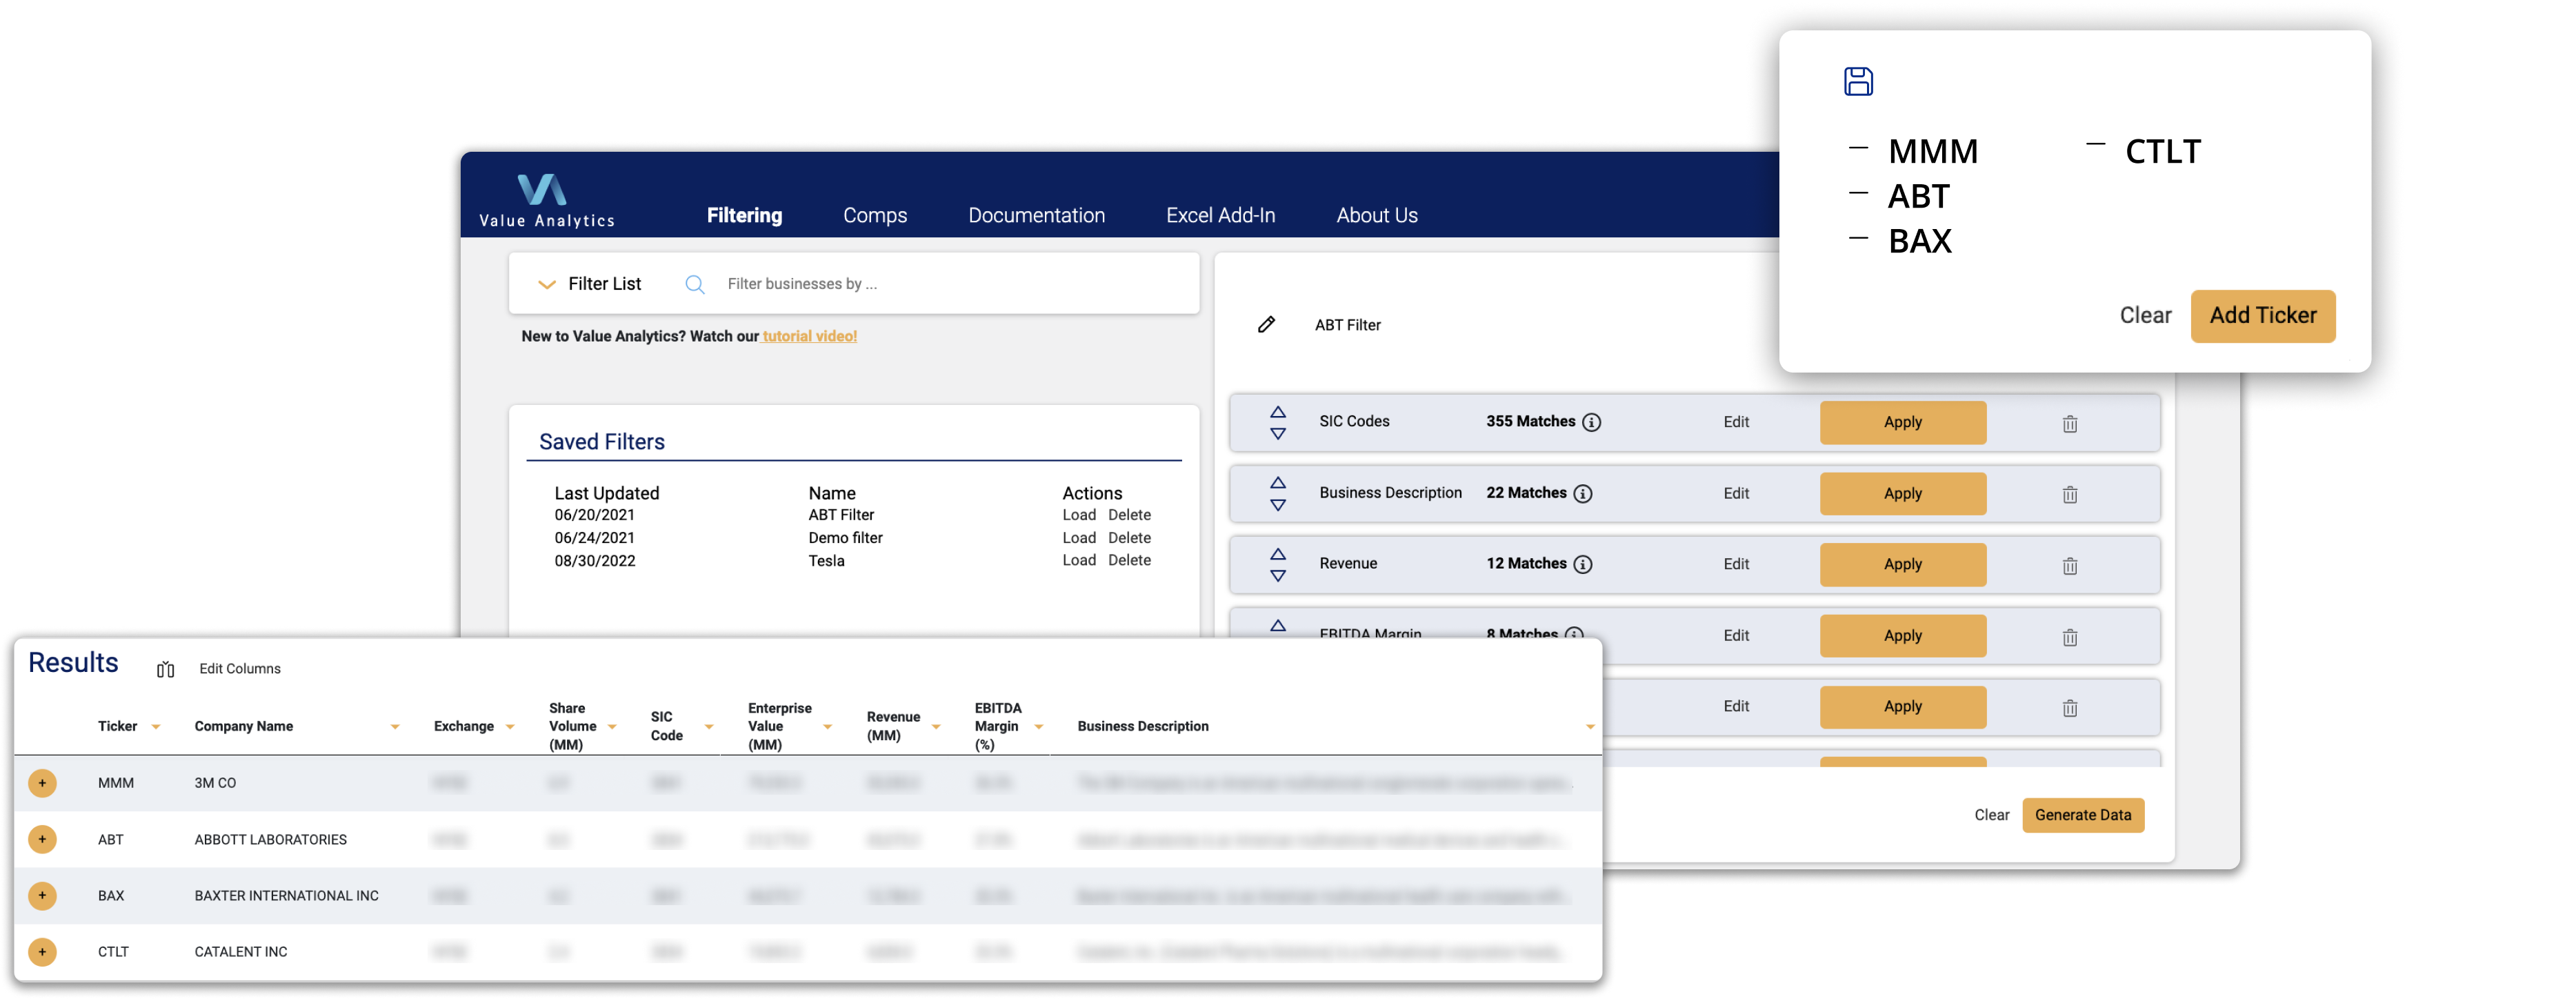Viewport: 2576px width, 999px height.
Task: Open the Comps tab
Action: pyautogui.click(x=875, y=216)
